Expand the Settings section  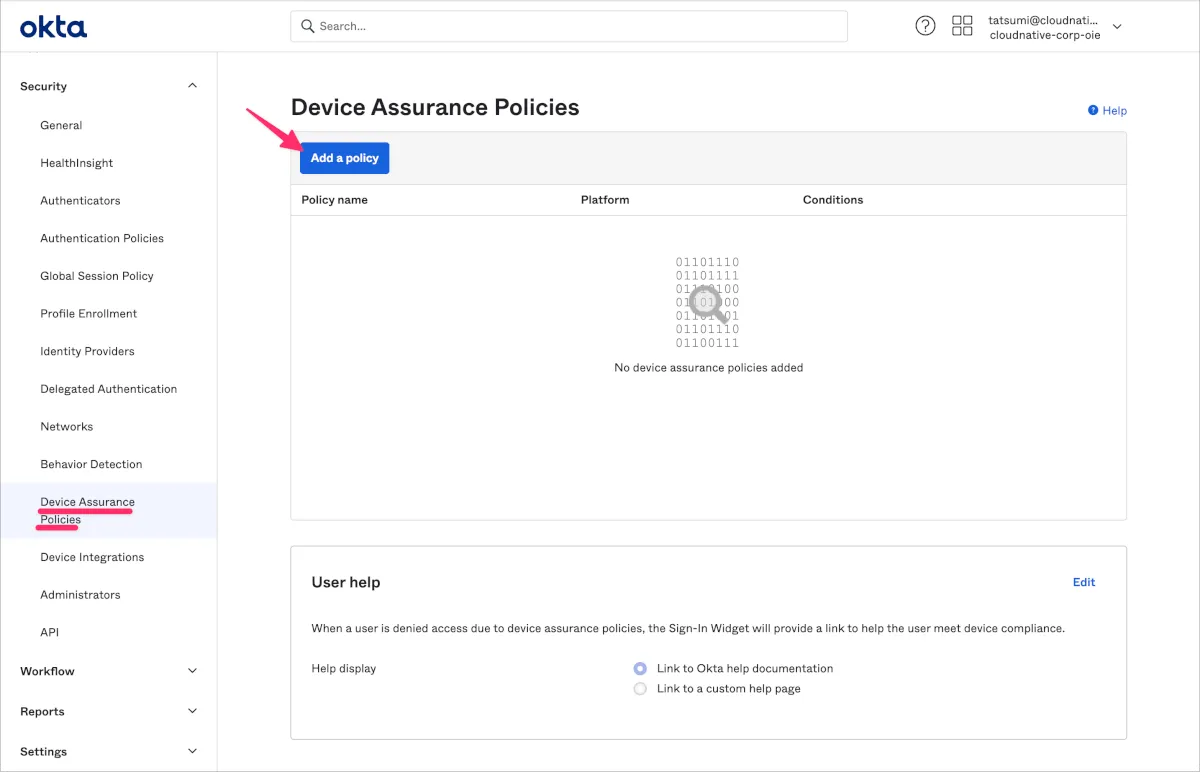pyautogui.click(x=193, y=751)
